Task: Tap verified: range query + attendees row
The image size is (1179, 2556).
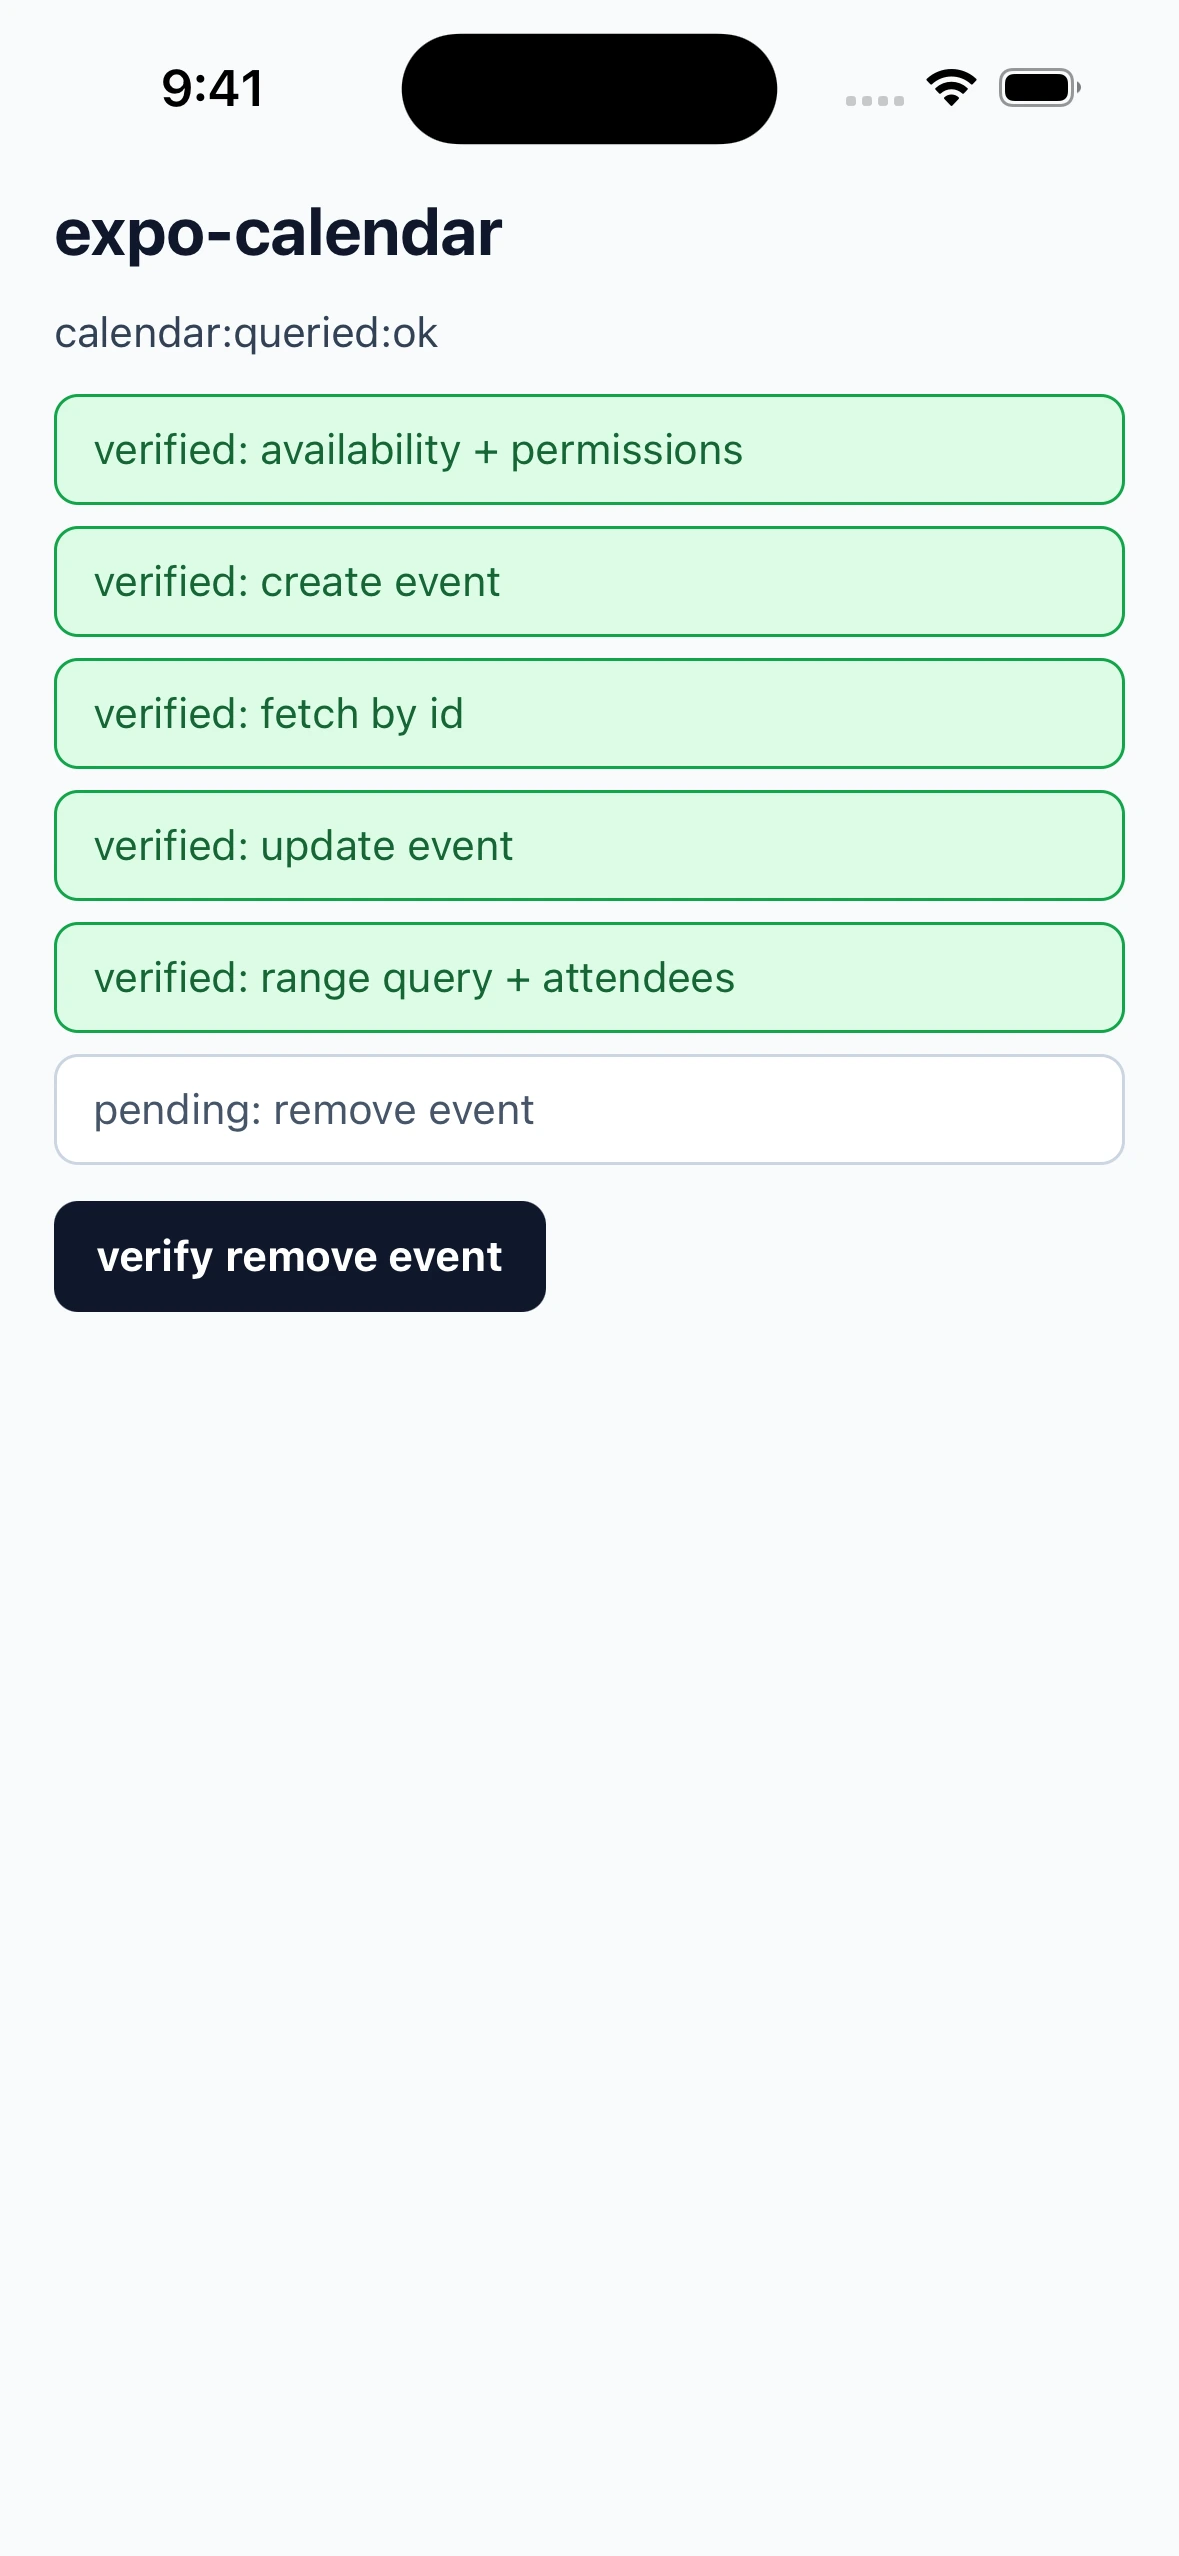Action: [x=589, y=978]
